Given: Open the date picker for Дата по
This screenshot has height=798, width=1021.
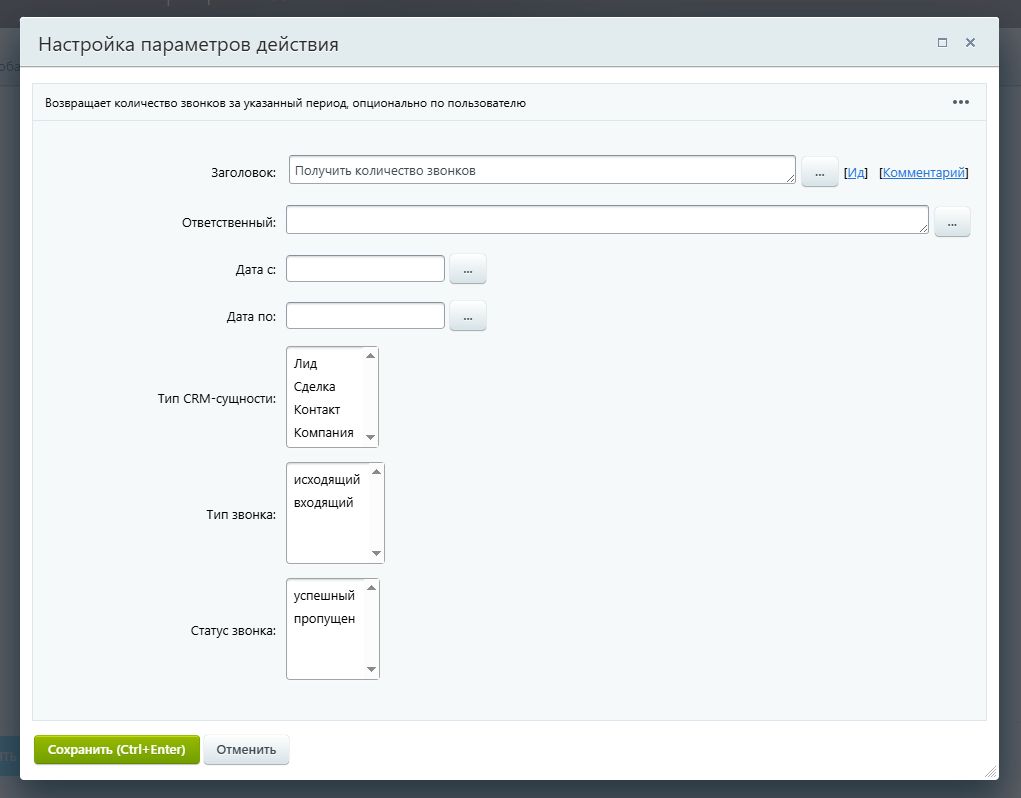Looking at the screenshot, I should click(467, 315).
